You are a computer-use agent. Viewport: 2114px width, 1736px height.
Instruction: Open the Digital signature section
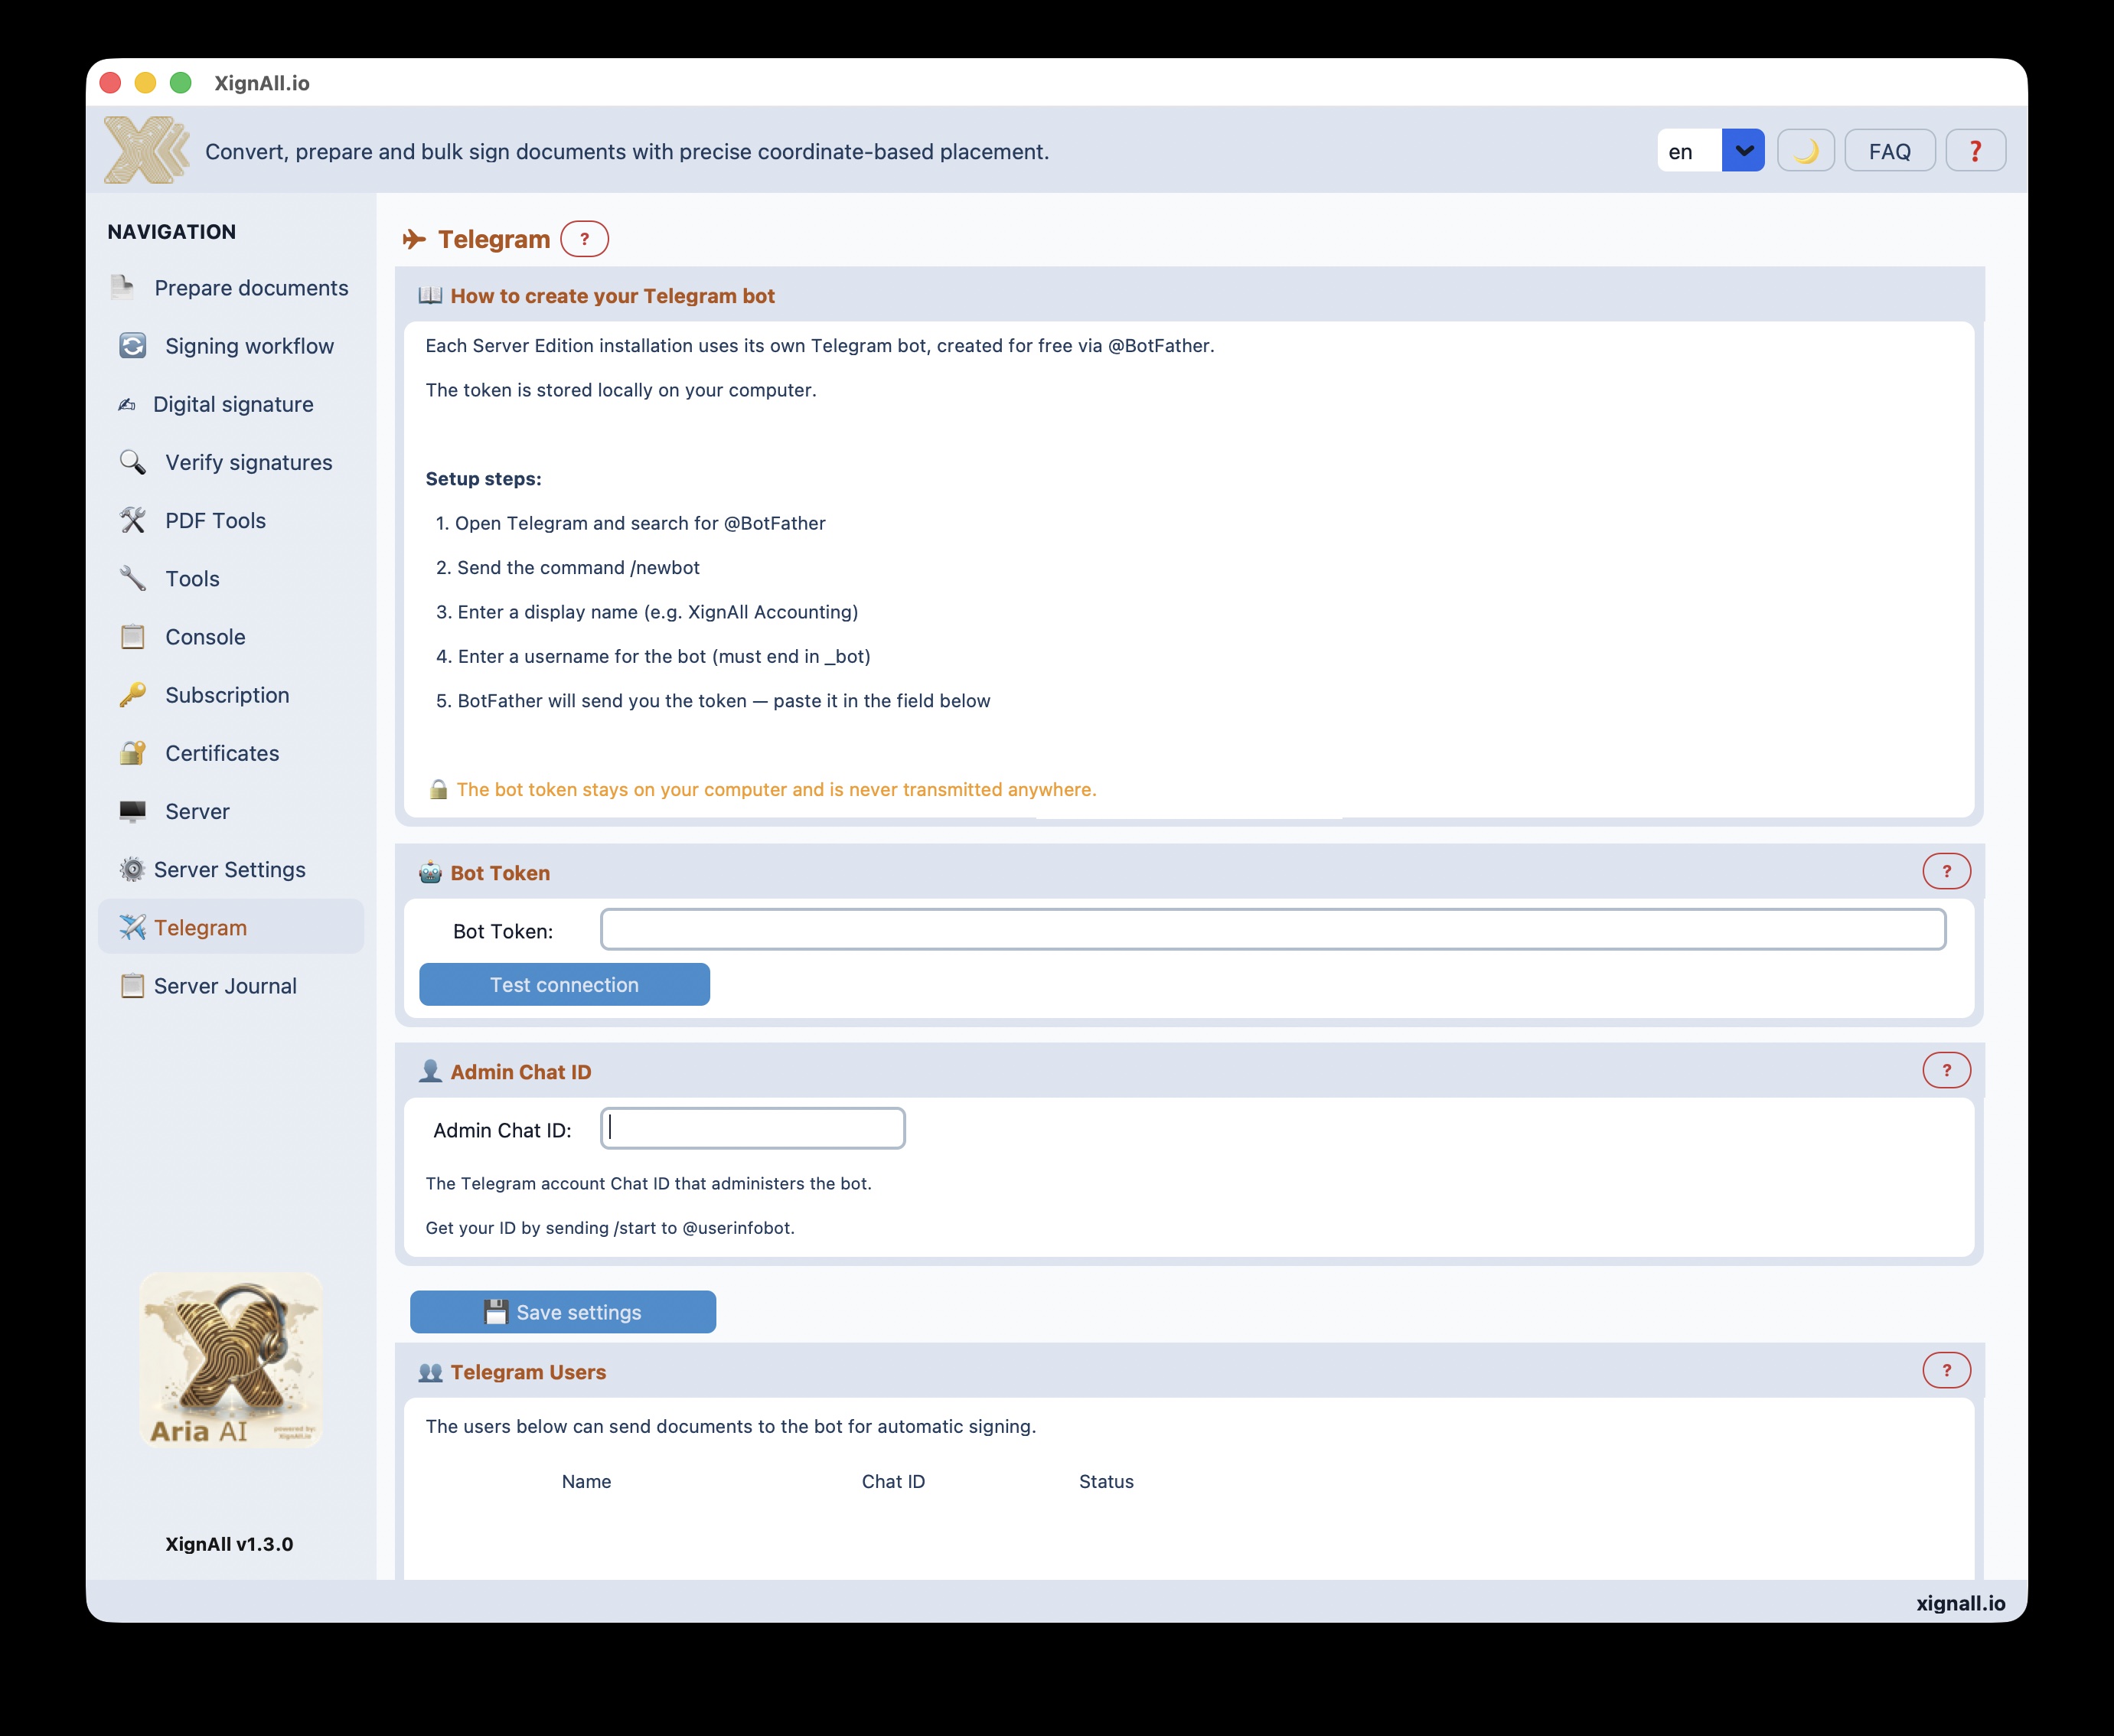pos(231,404)
